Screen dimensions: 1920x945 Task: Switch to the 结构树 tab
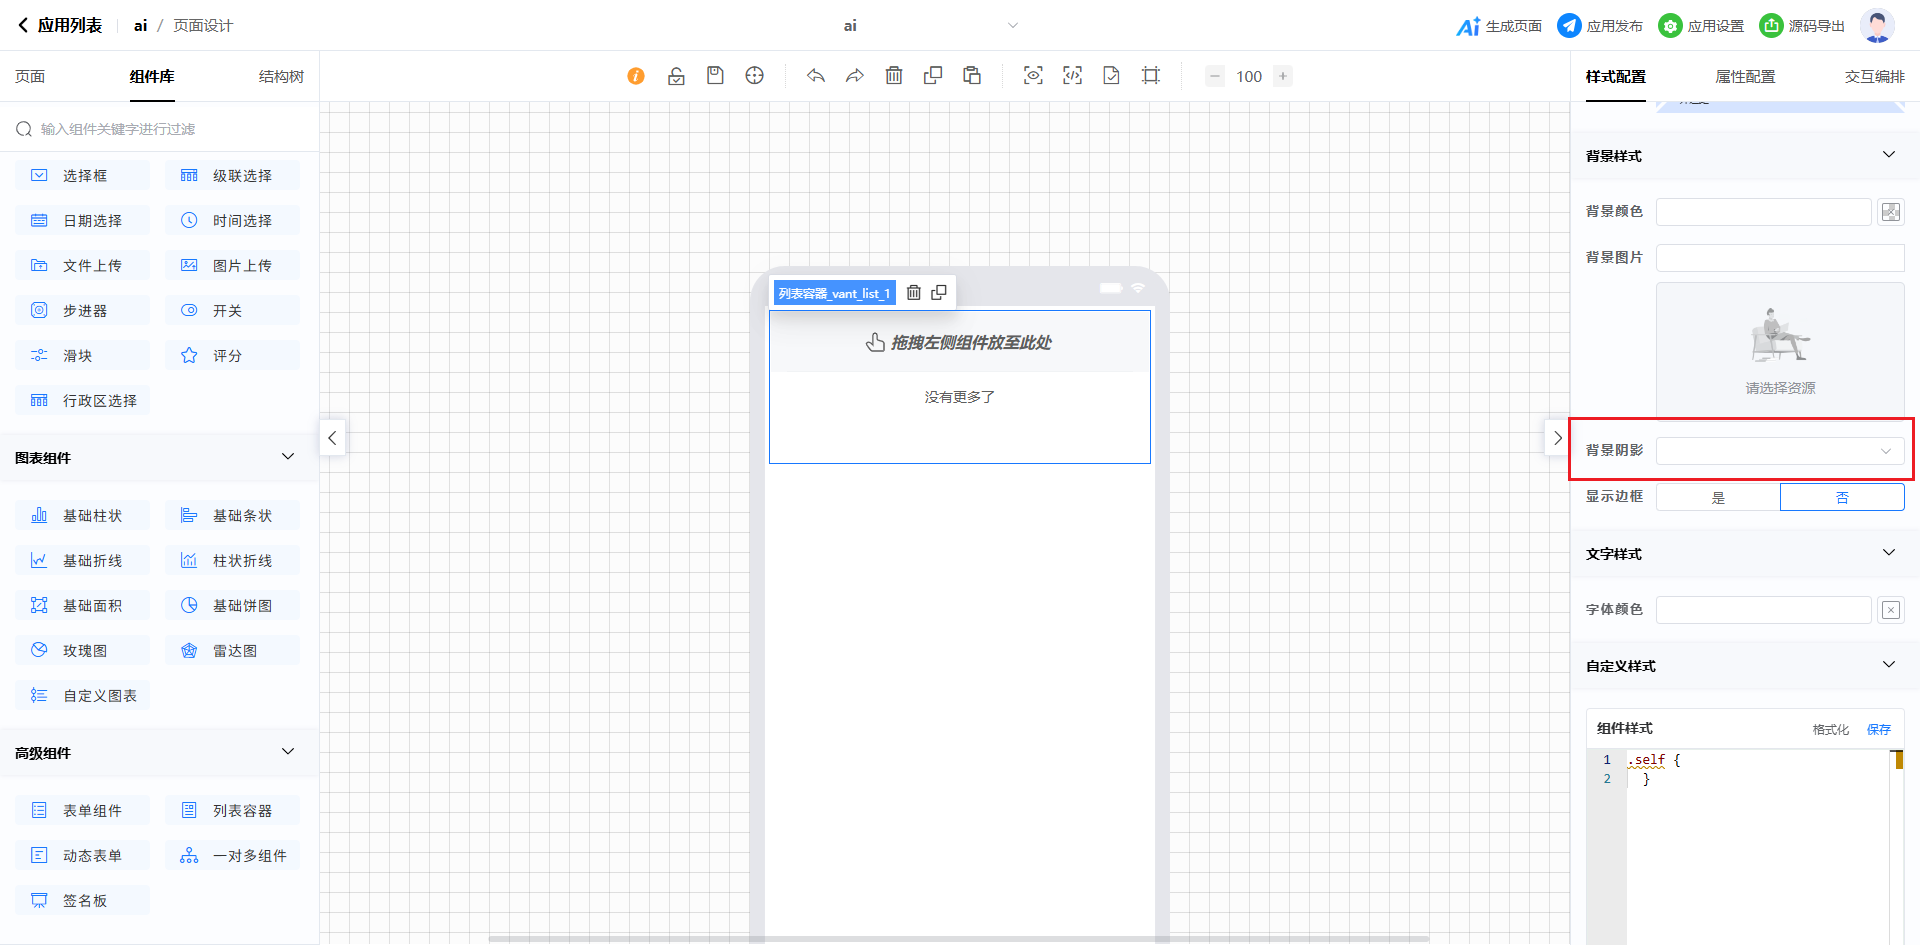click(x=281, y=77)
